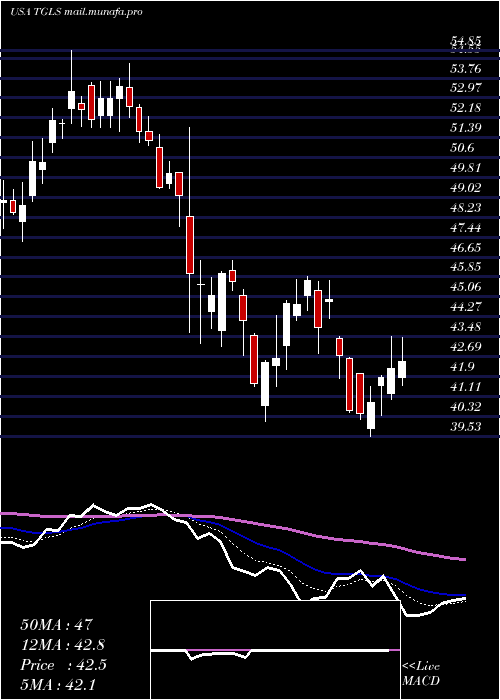The image size is (500, 700).
Task: Click the 41.9 price axis label
Action: coord(462,367)
